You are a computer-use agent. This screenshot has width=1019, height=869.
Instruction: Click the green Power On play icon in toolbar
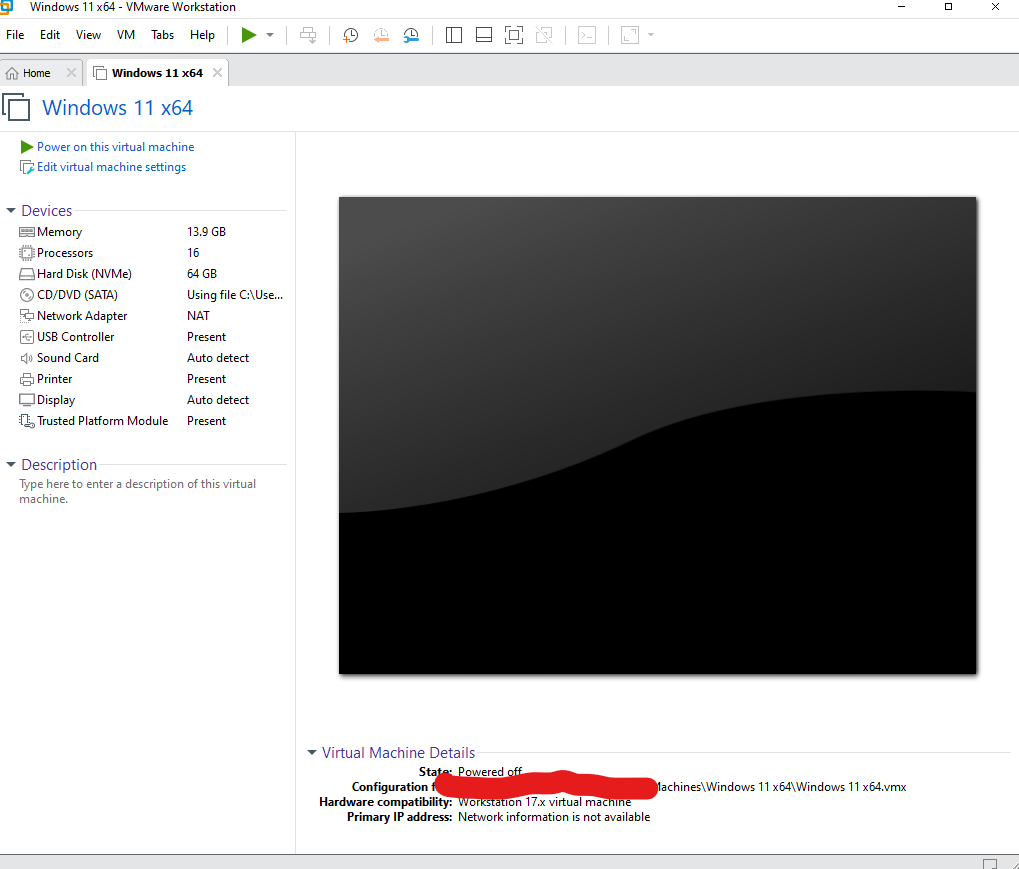coord(248,35)
